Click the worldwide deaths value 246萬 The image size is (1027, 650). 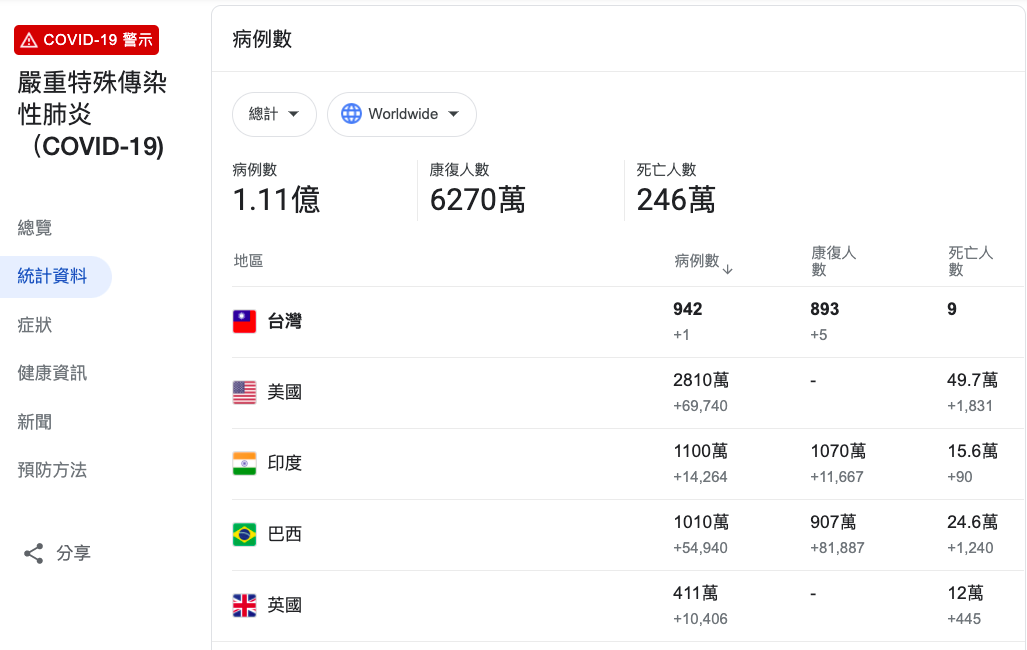click(676, 200)
